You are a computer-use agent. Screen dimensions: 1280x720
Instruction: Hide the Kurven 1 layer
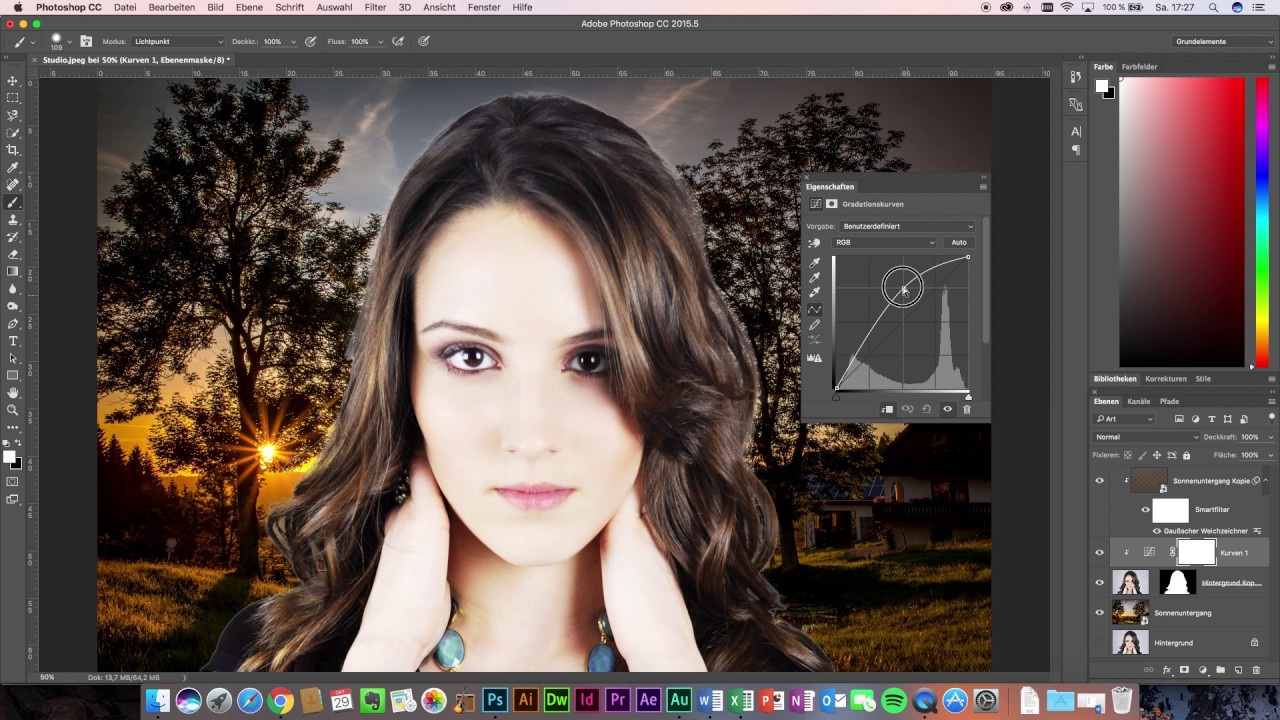[1100, 552]
